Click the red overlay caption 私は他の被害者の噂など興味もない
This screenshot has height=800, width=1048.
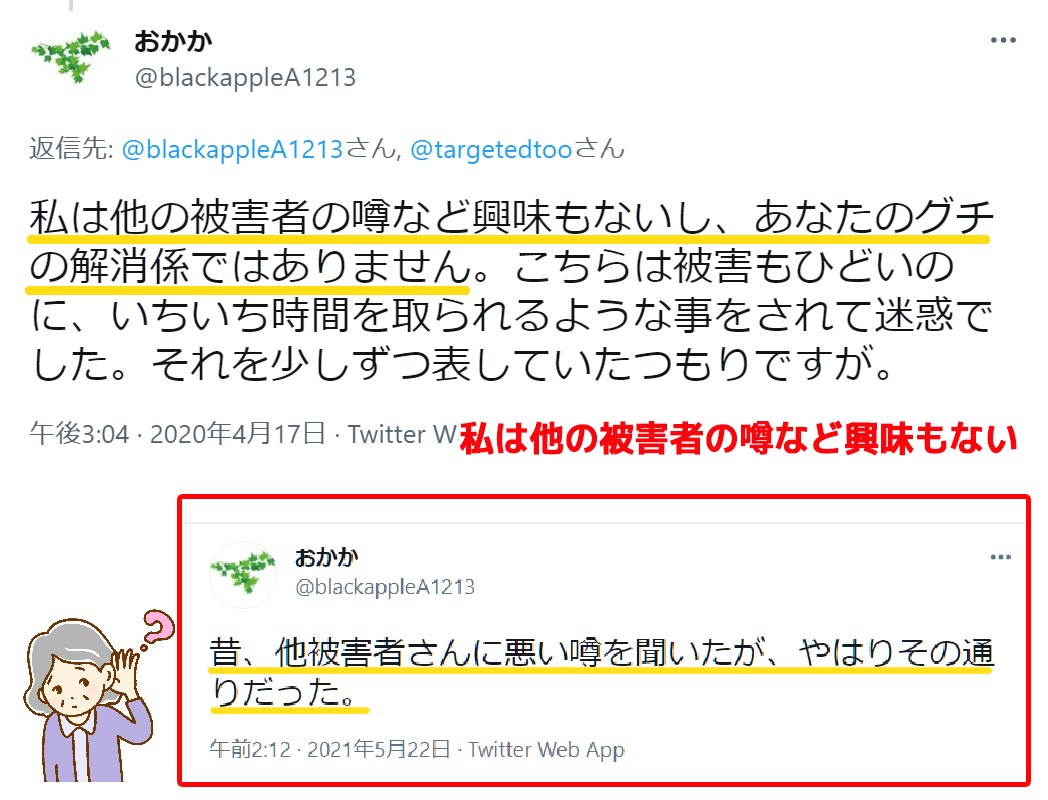click(739, 439)
